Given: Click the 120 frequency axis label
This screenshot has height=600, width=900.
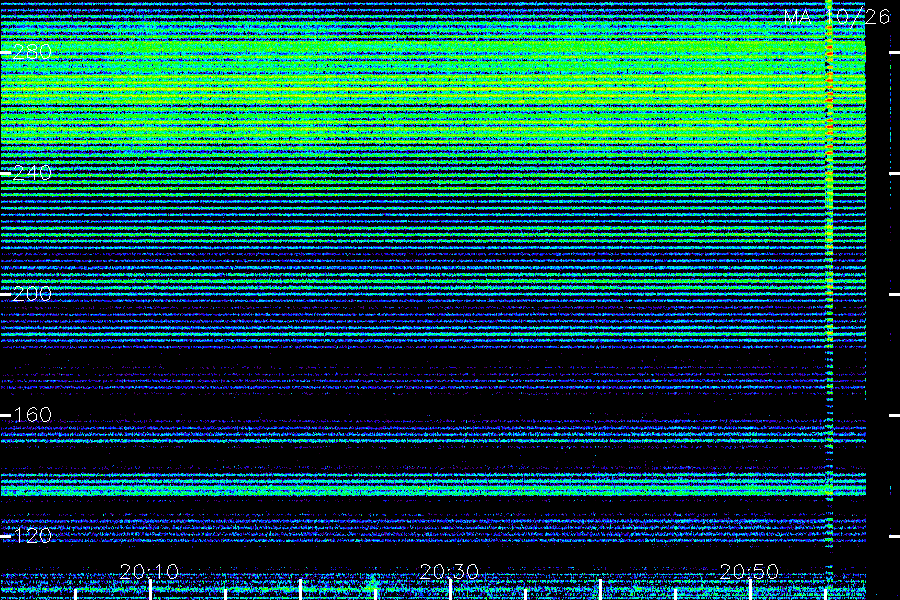Looking at the screenshot, I should (32, 536).
